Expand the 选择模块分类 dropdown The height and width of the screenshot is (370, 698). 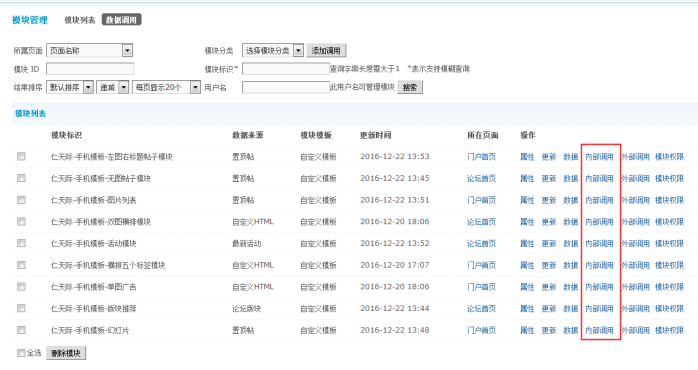(x=273, y=51)
